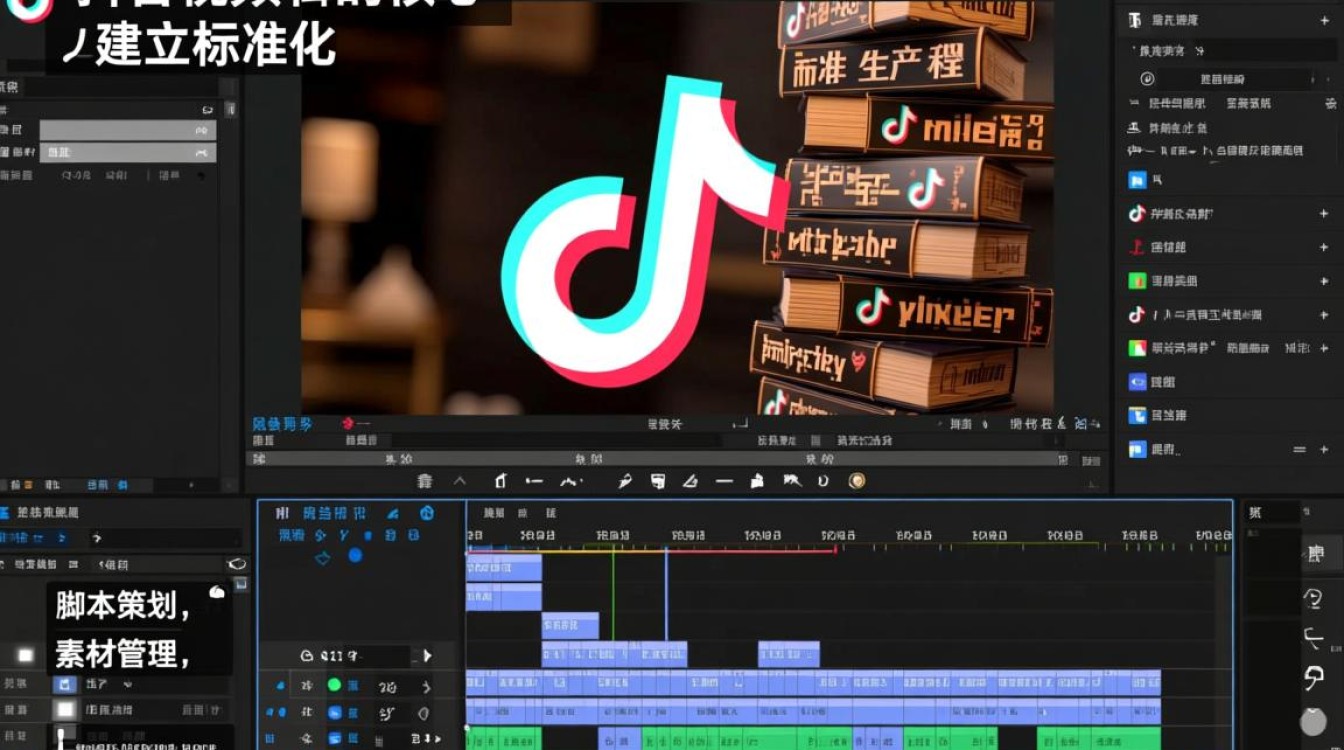
Task: Expand the upper TikTok row with its plus sign
Action: pos(1324,213)
